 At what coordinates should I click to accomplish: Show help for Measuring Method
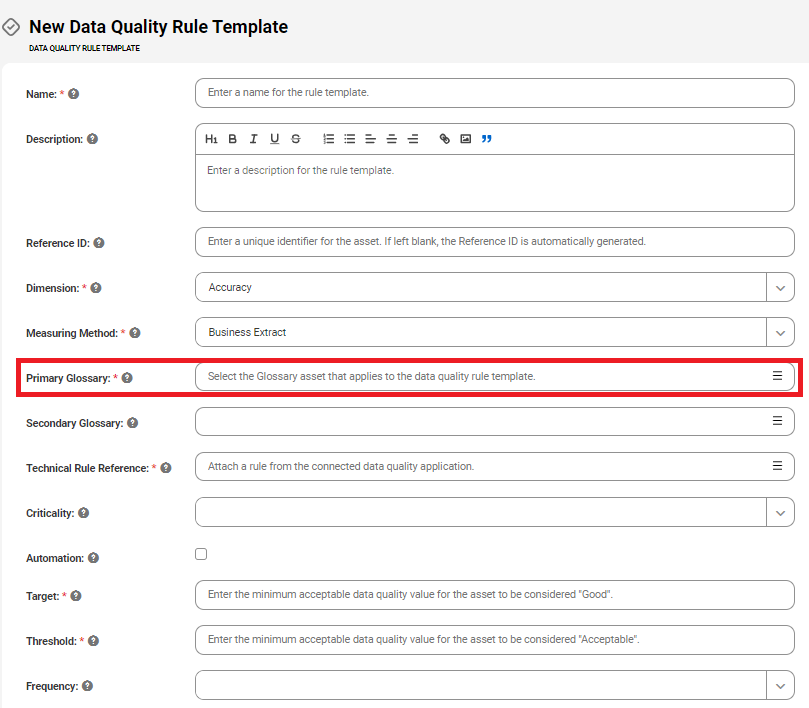tap(135, 333)
